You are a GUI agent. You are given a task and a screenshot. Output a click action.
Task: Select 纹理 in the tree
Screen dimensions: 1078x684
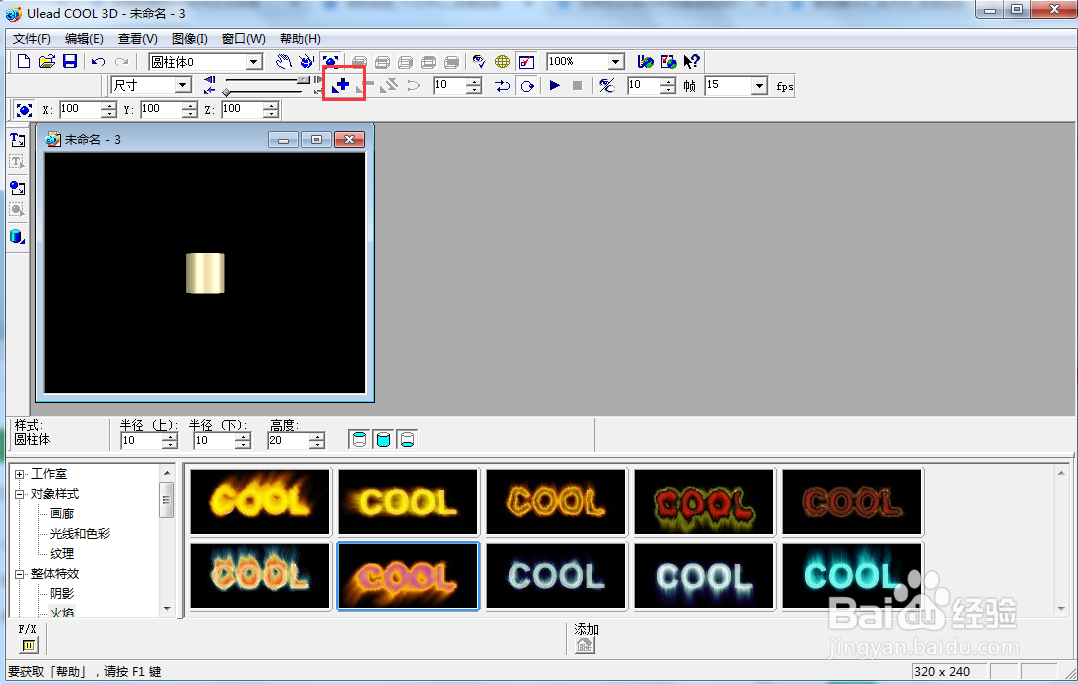62,553
